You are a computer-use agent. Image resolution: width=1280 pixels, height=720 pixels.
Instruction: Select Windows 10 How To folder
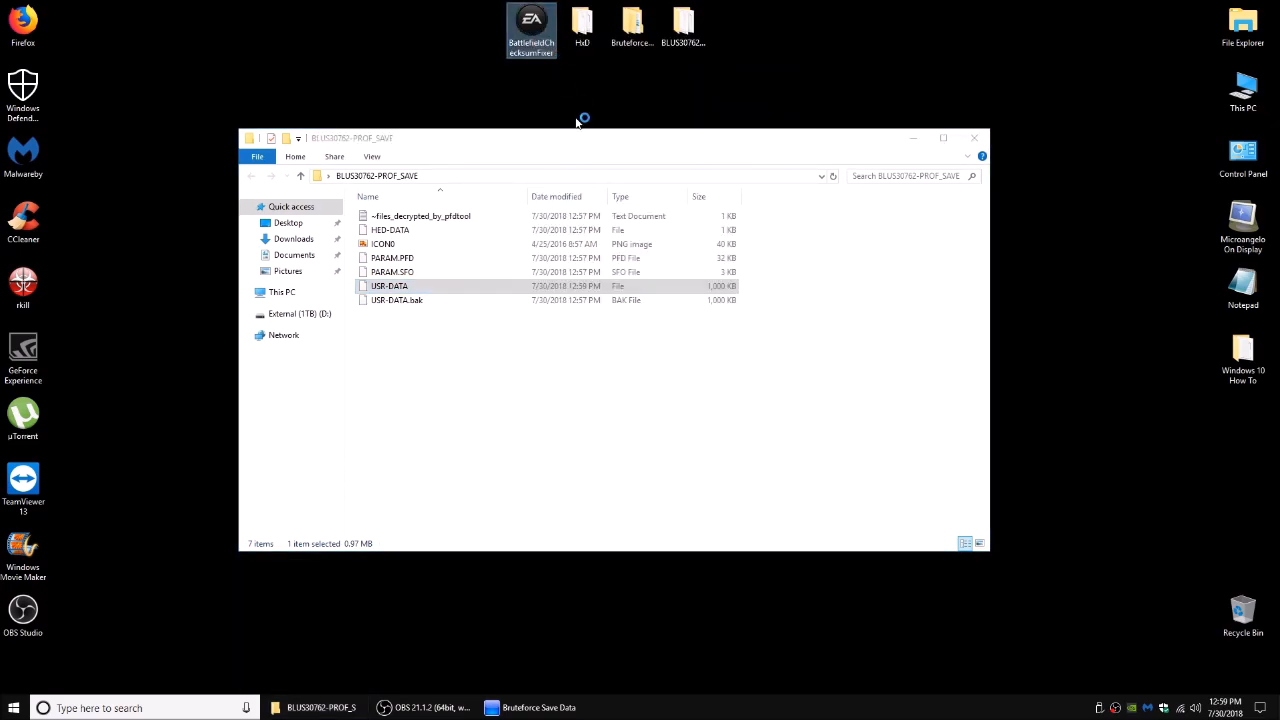tap(1243, 359)
